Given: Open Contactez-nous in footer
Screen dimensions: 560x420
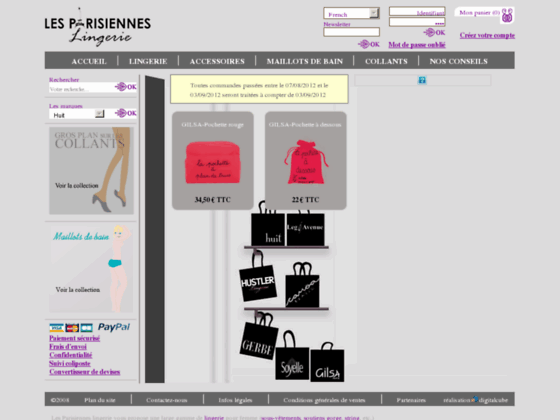Looking at the screenshot, I should click(x=167, y=400).
